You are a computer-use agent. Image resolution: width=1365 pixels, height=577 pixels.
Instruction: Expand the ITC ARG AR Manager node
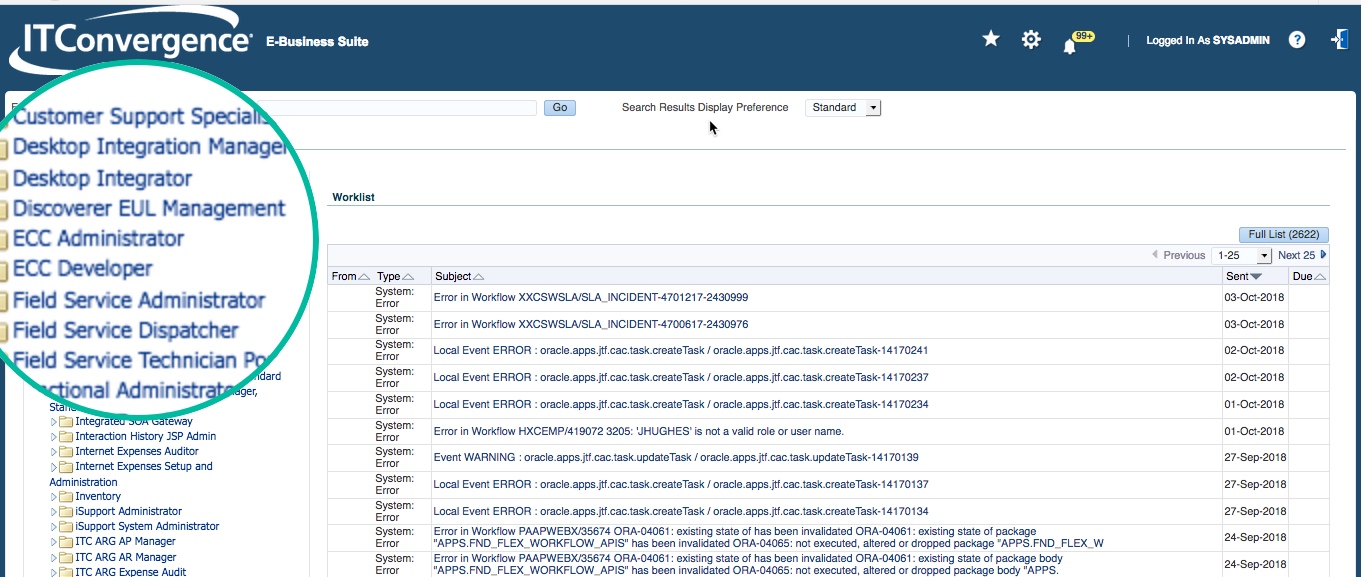[54, 558]
